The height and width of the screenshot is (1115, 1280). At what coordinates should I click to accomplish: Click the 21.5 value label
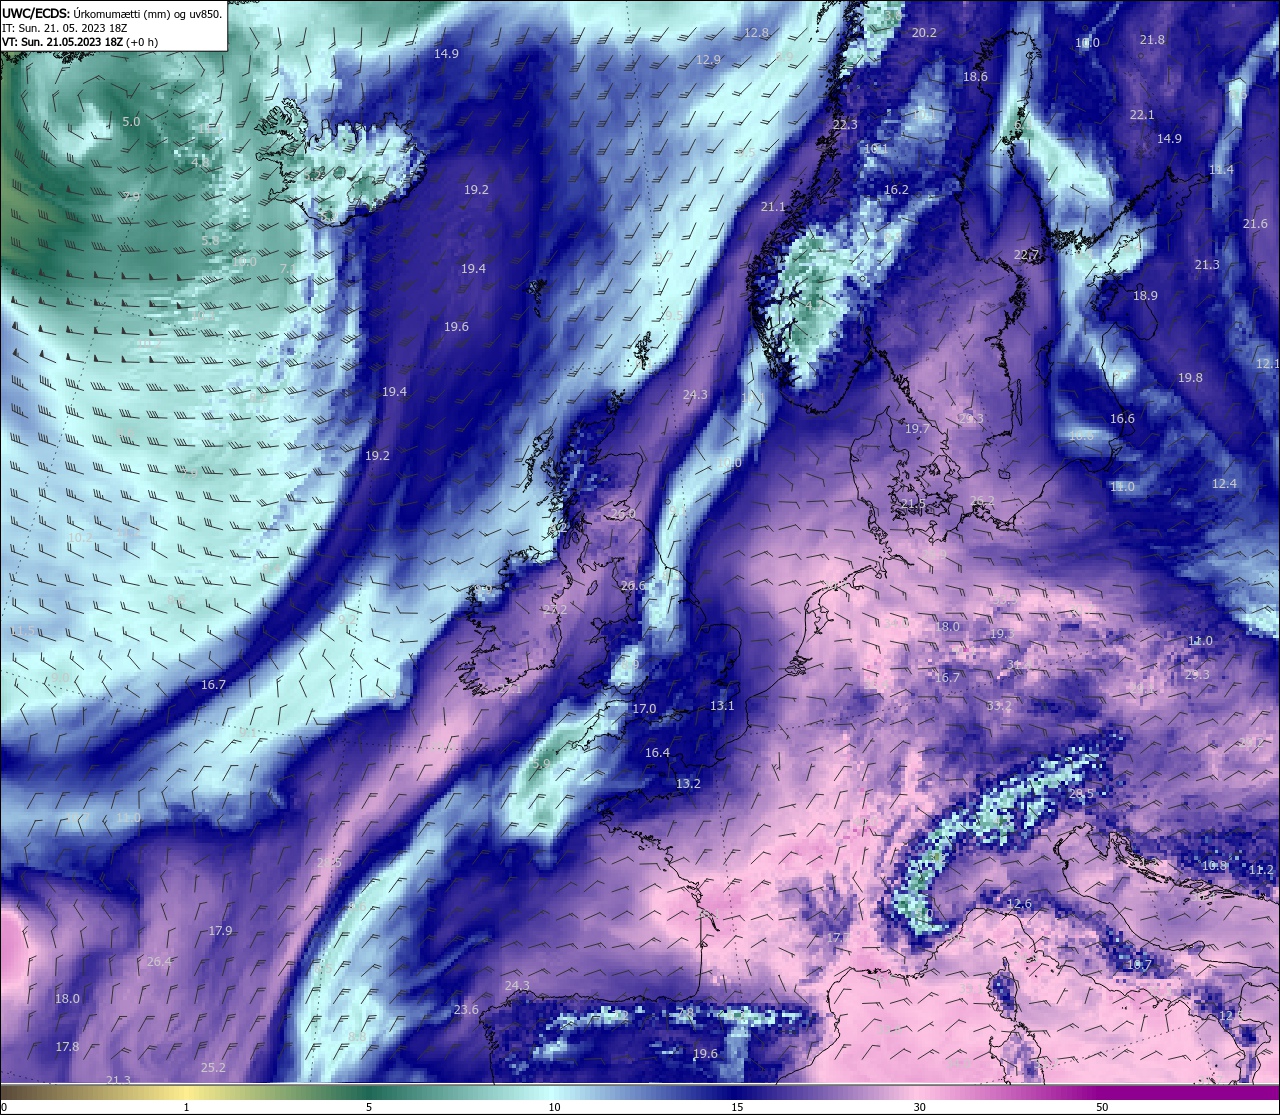(912, 504)
